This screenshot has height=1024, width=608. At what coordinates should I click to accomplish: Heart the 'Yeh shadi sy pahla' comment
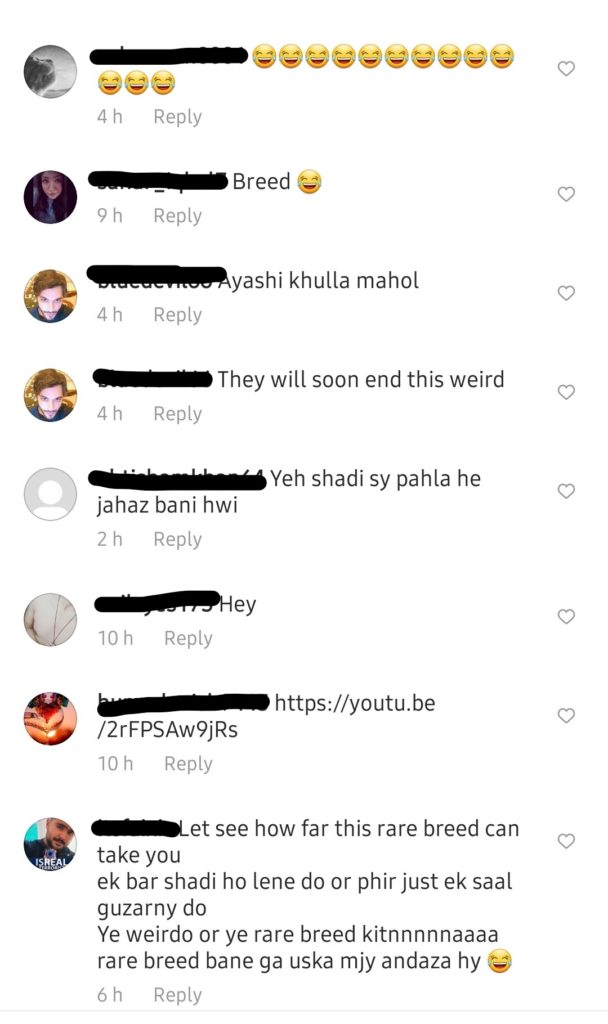(566, 490)
